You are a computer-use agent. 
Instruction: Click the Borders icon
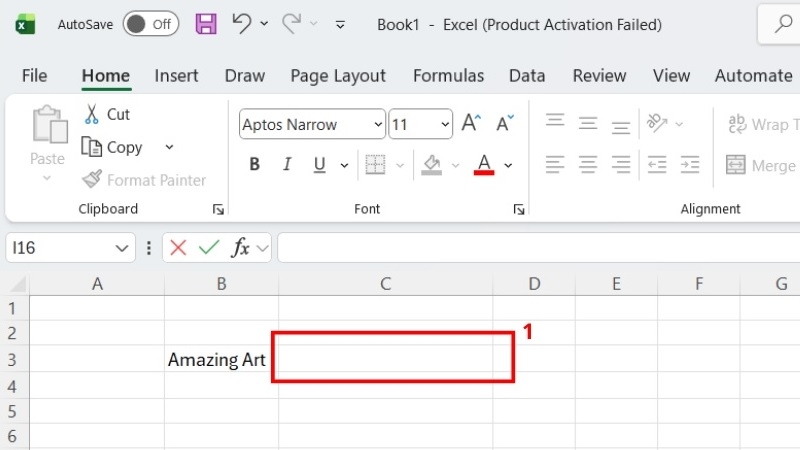pyautogui.click(x=376, y=164)
